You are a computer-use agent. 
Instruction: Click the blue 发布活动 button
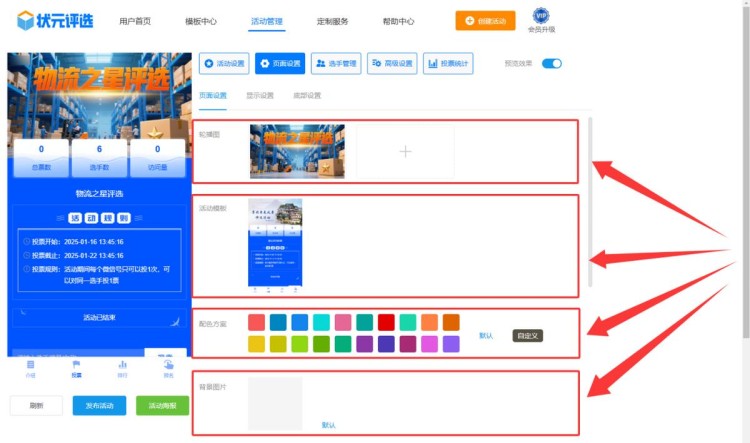(99, 405)
